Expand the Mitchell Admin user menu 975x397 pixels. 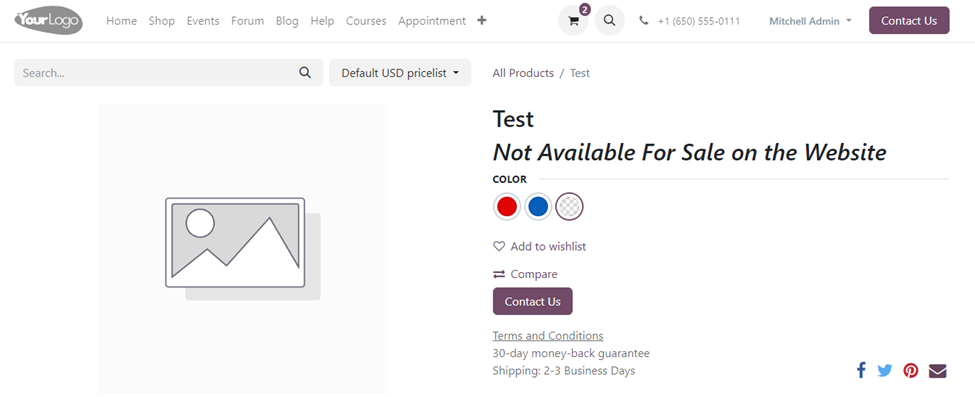click(810, 21)
